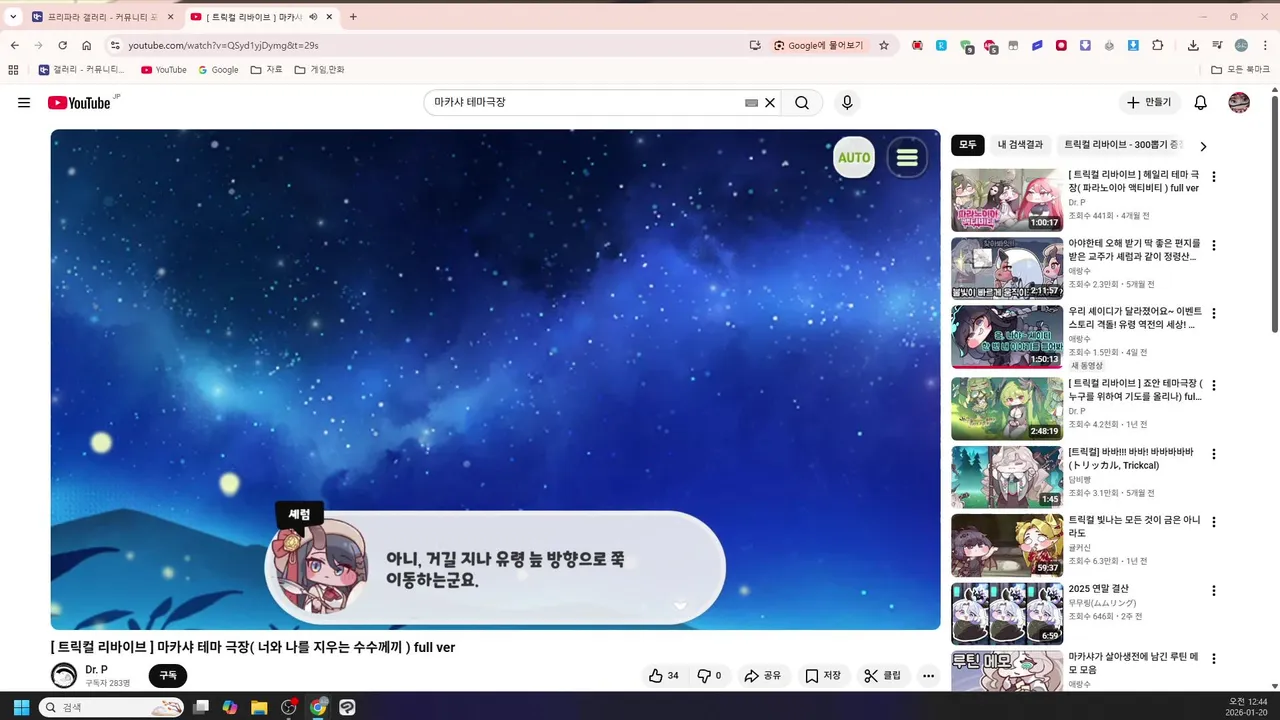
Task: Open the Extensions puzzle icon
Action: coord(1158,45)
